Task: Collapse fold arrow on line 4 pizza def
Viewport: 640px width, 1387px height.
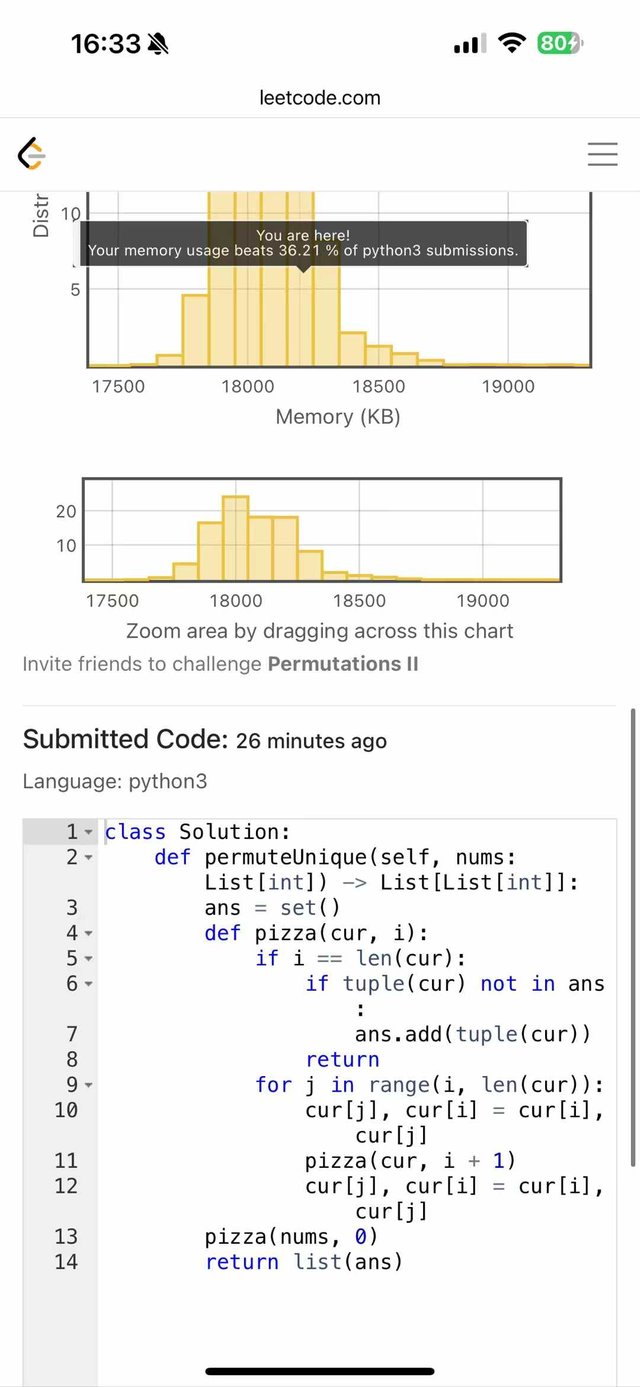Action: click(88, 934)
